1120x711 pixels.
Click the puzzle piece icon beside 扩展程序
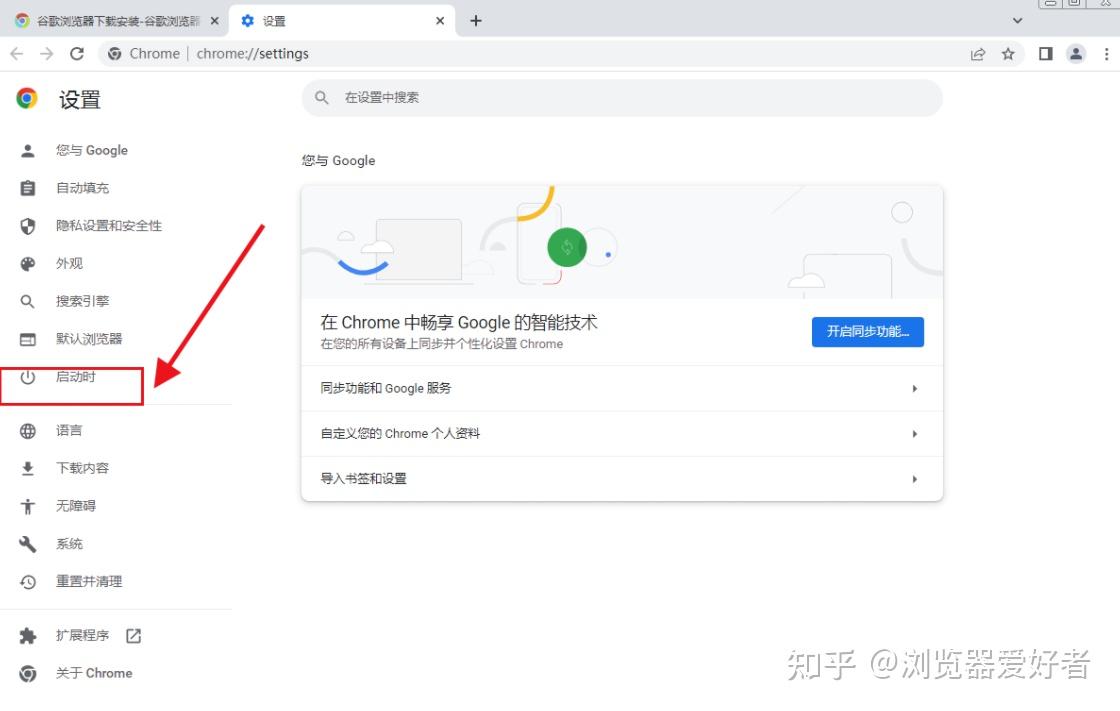[28, 636]
